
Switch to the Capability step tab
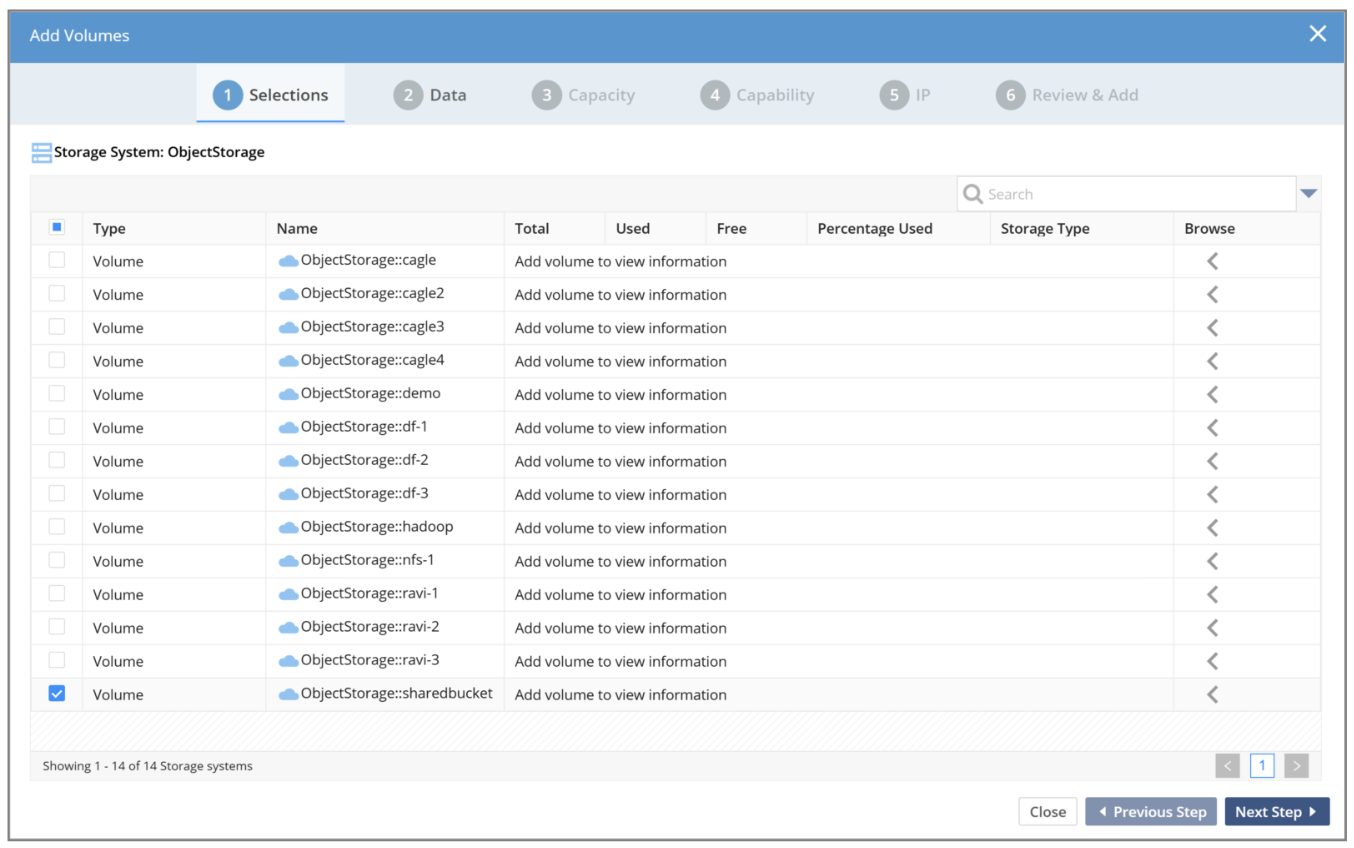pyautogui.click(x=757, y=95)
